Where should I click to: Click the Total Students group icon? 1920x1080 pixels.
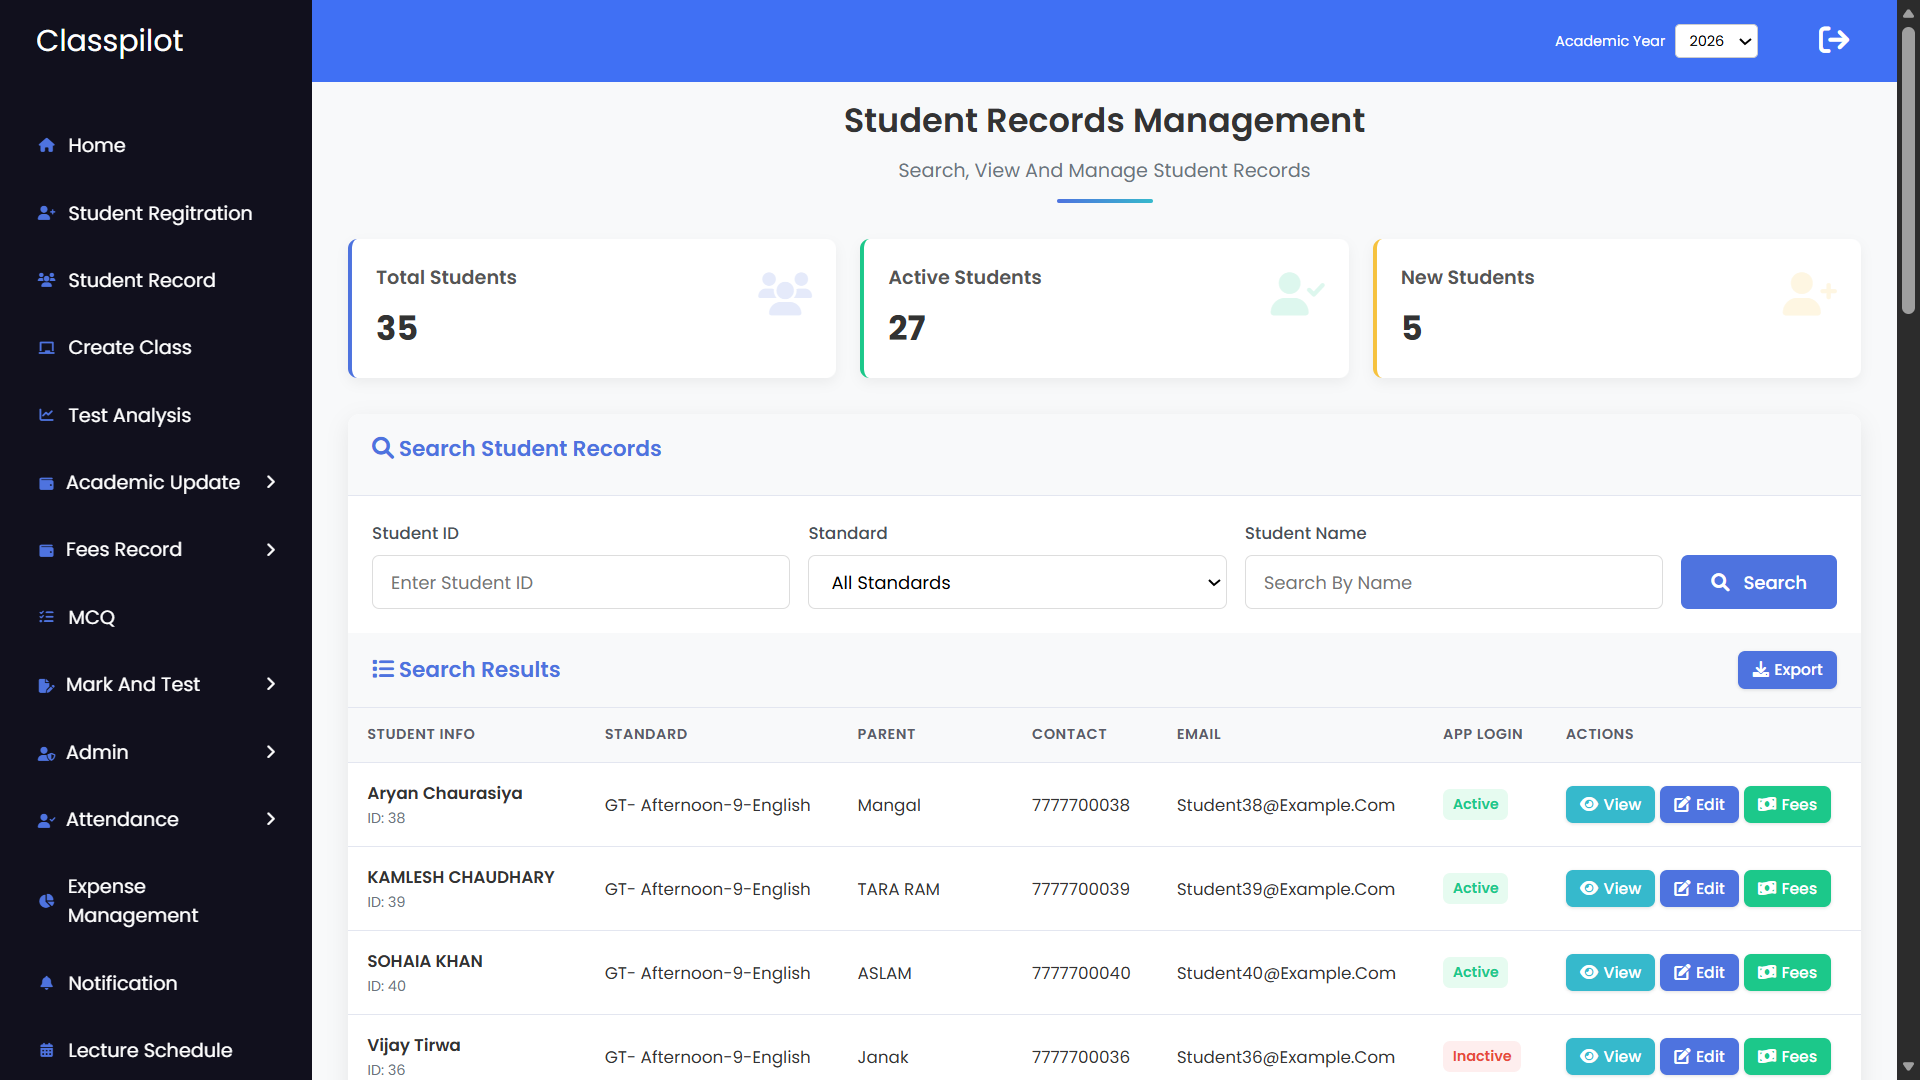[785, 294]
